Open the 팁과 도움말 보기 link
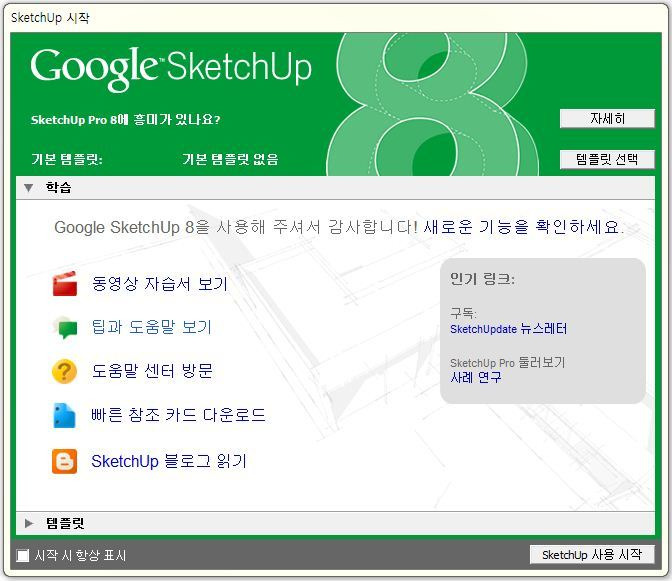 [x=152, y=327]
